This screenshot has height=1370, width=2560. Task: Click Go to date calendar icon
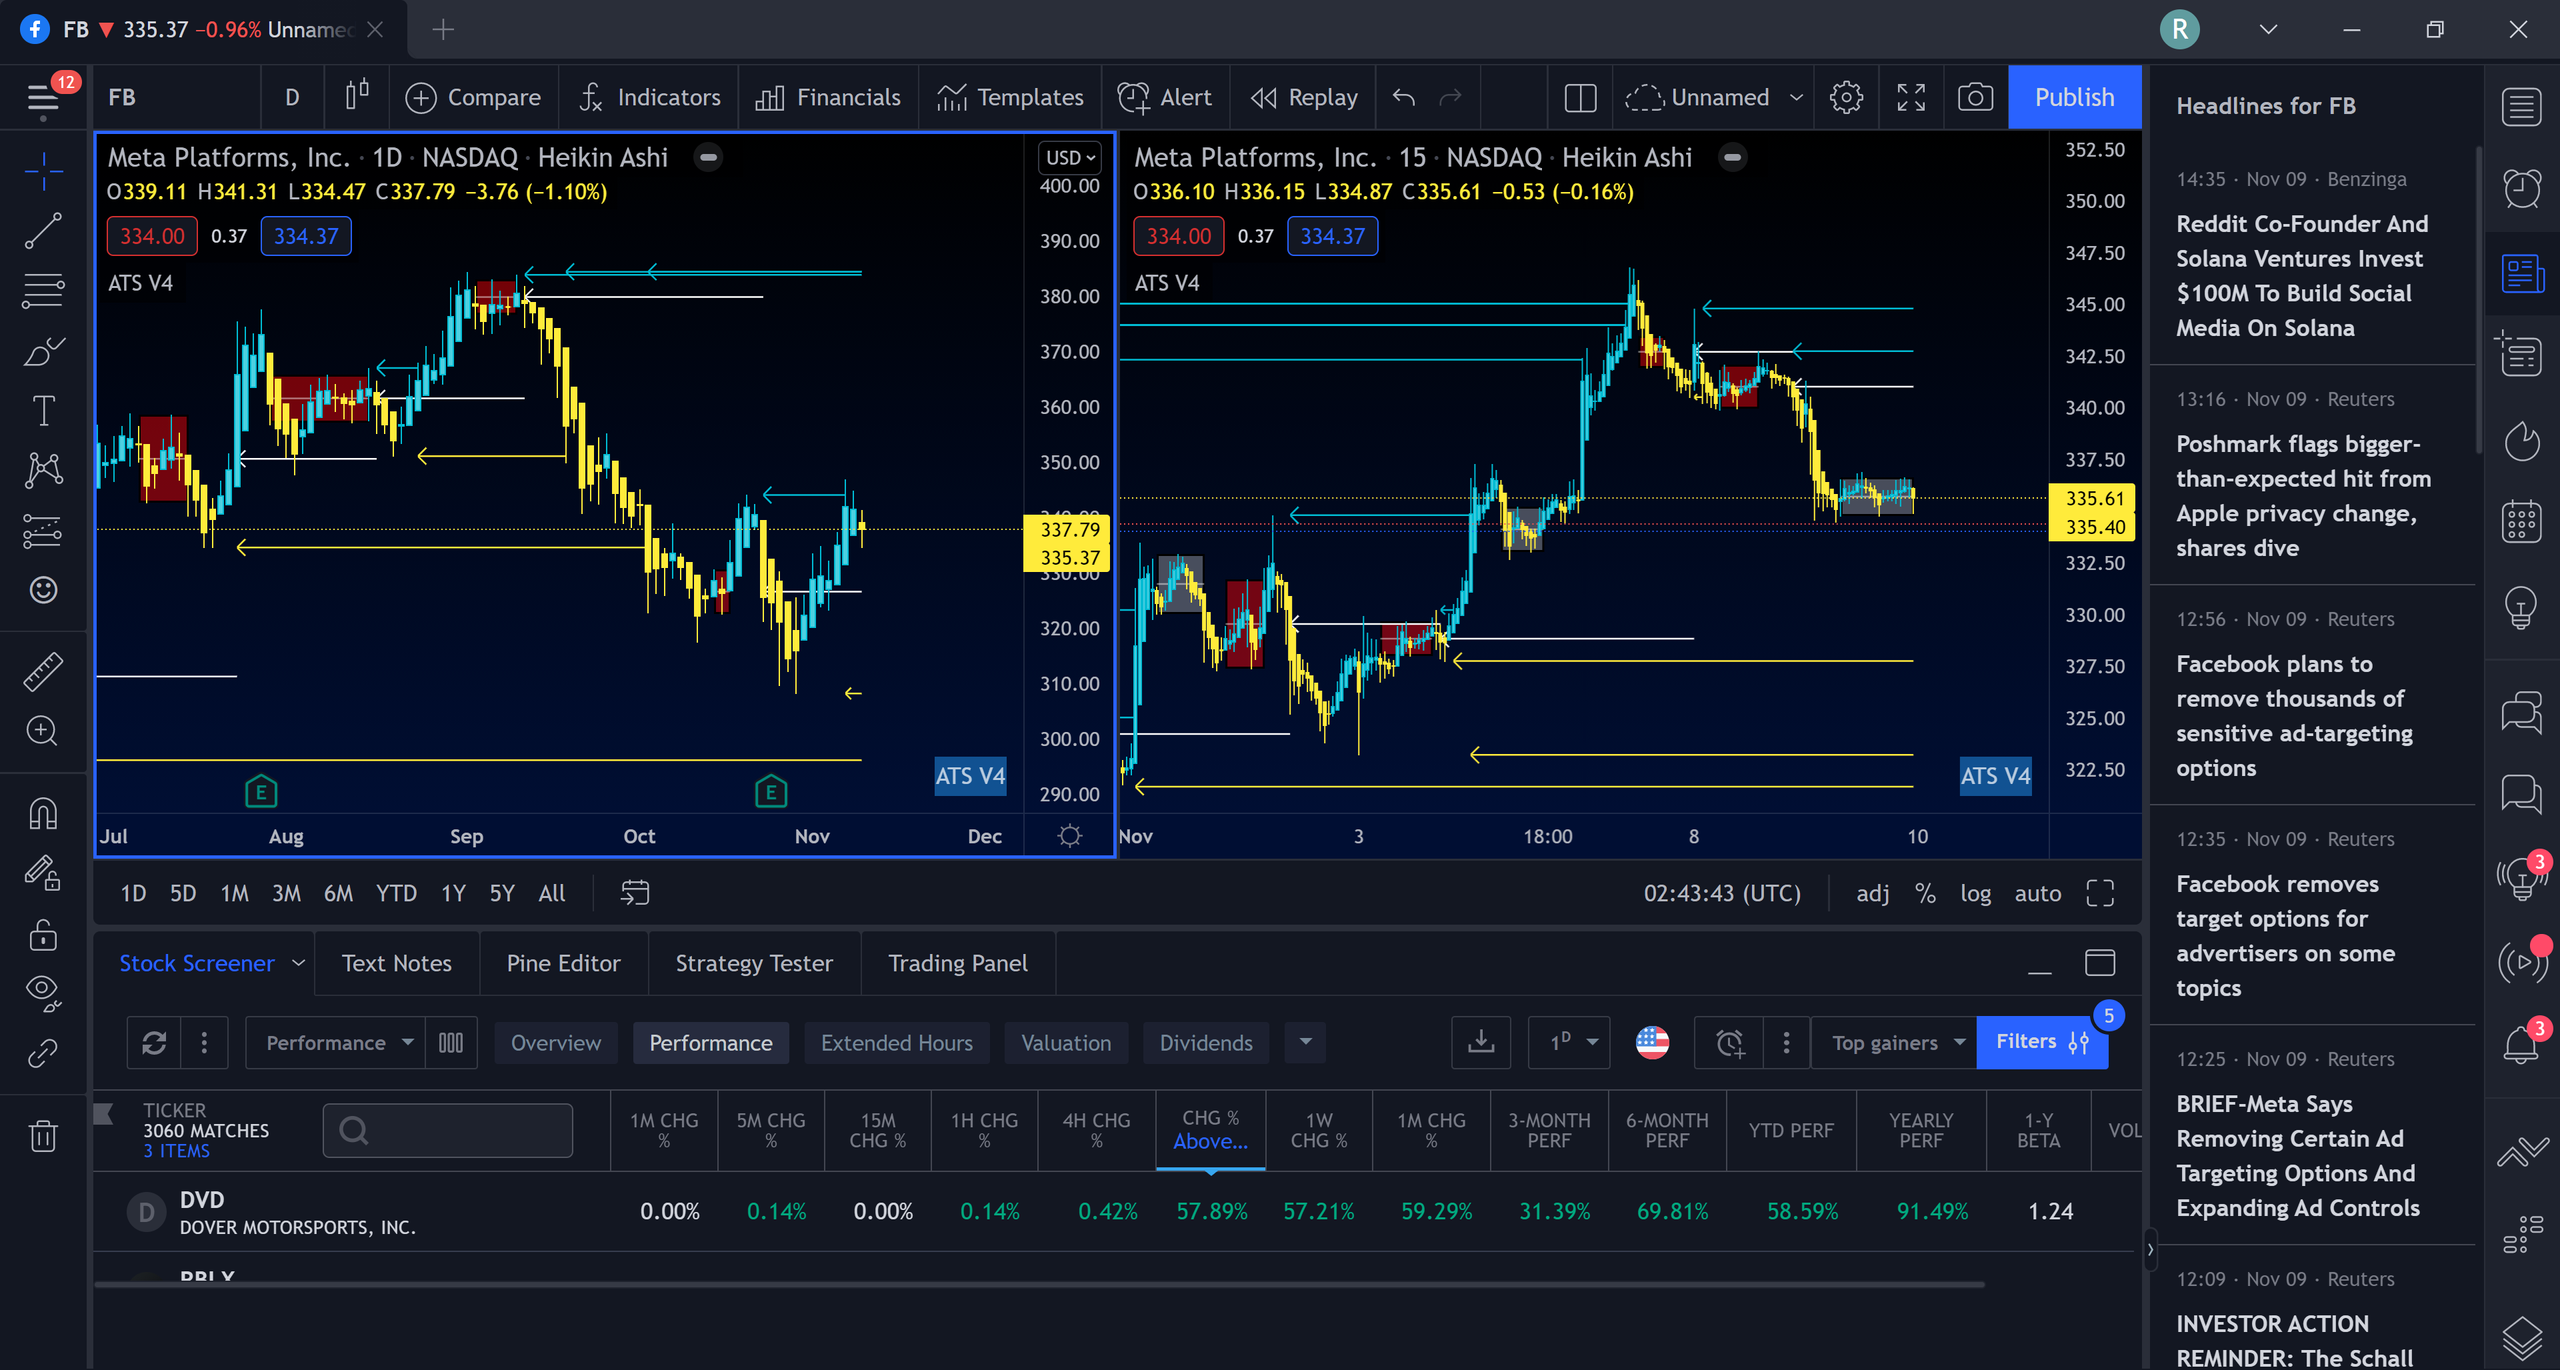tap(635, 893)
